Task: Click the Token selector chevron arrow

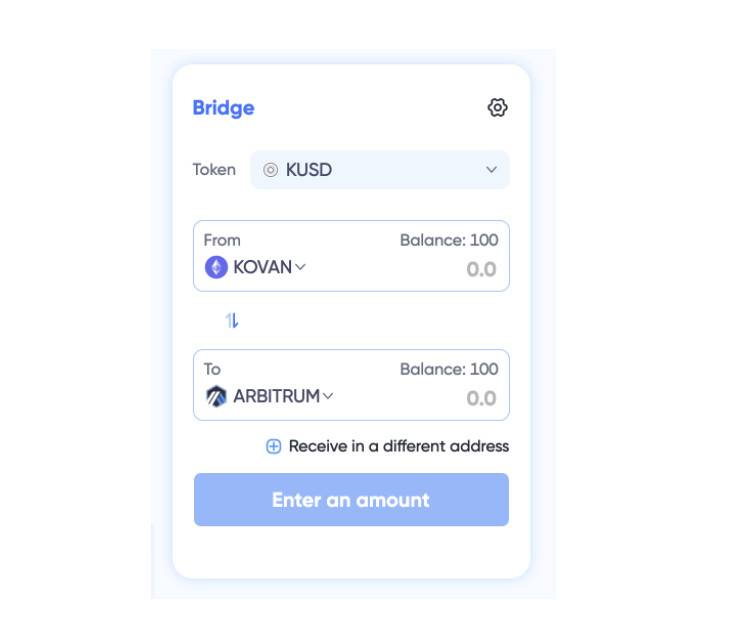Action: (491, 170)
